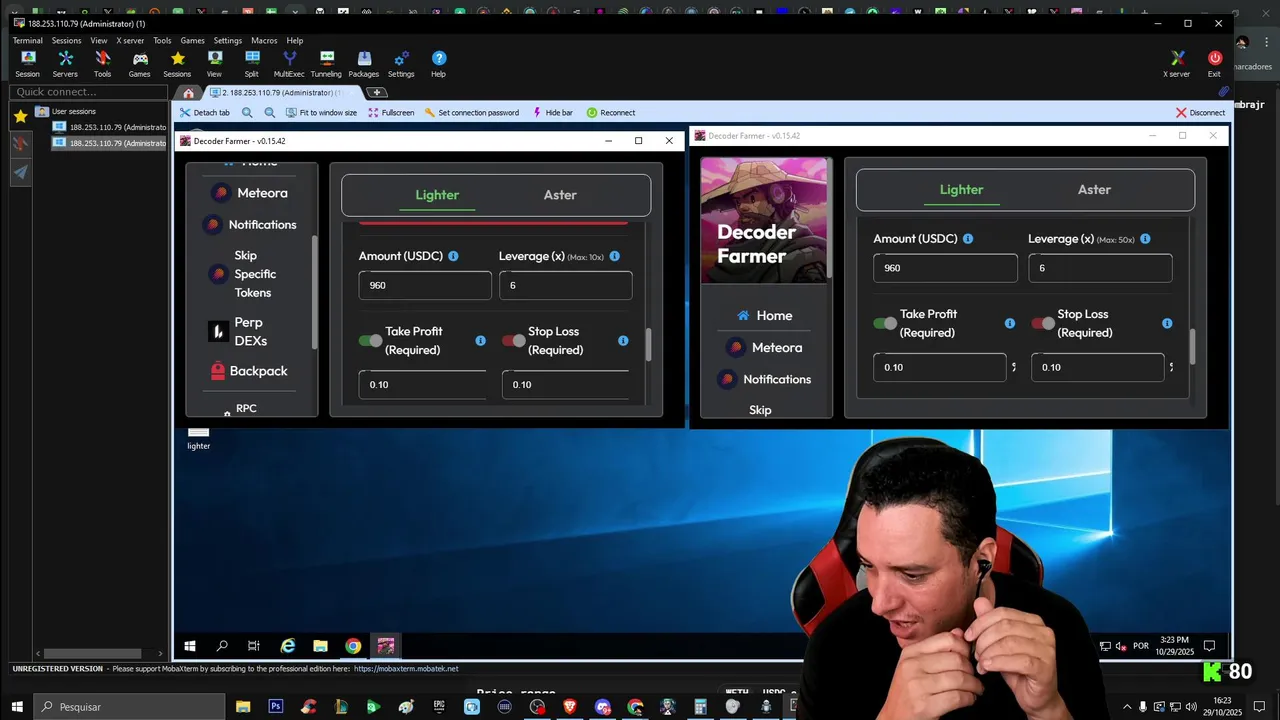Open Backpack in left window sidebar

point(249,371)
